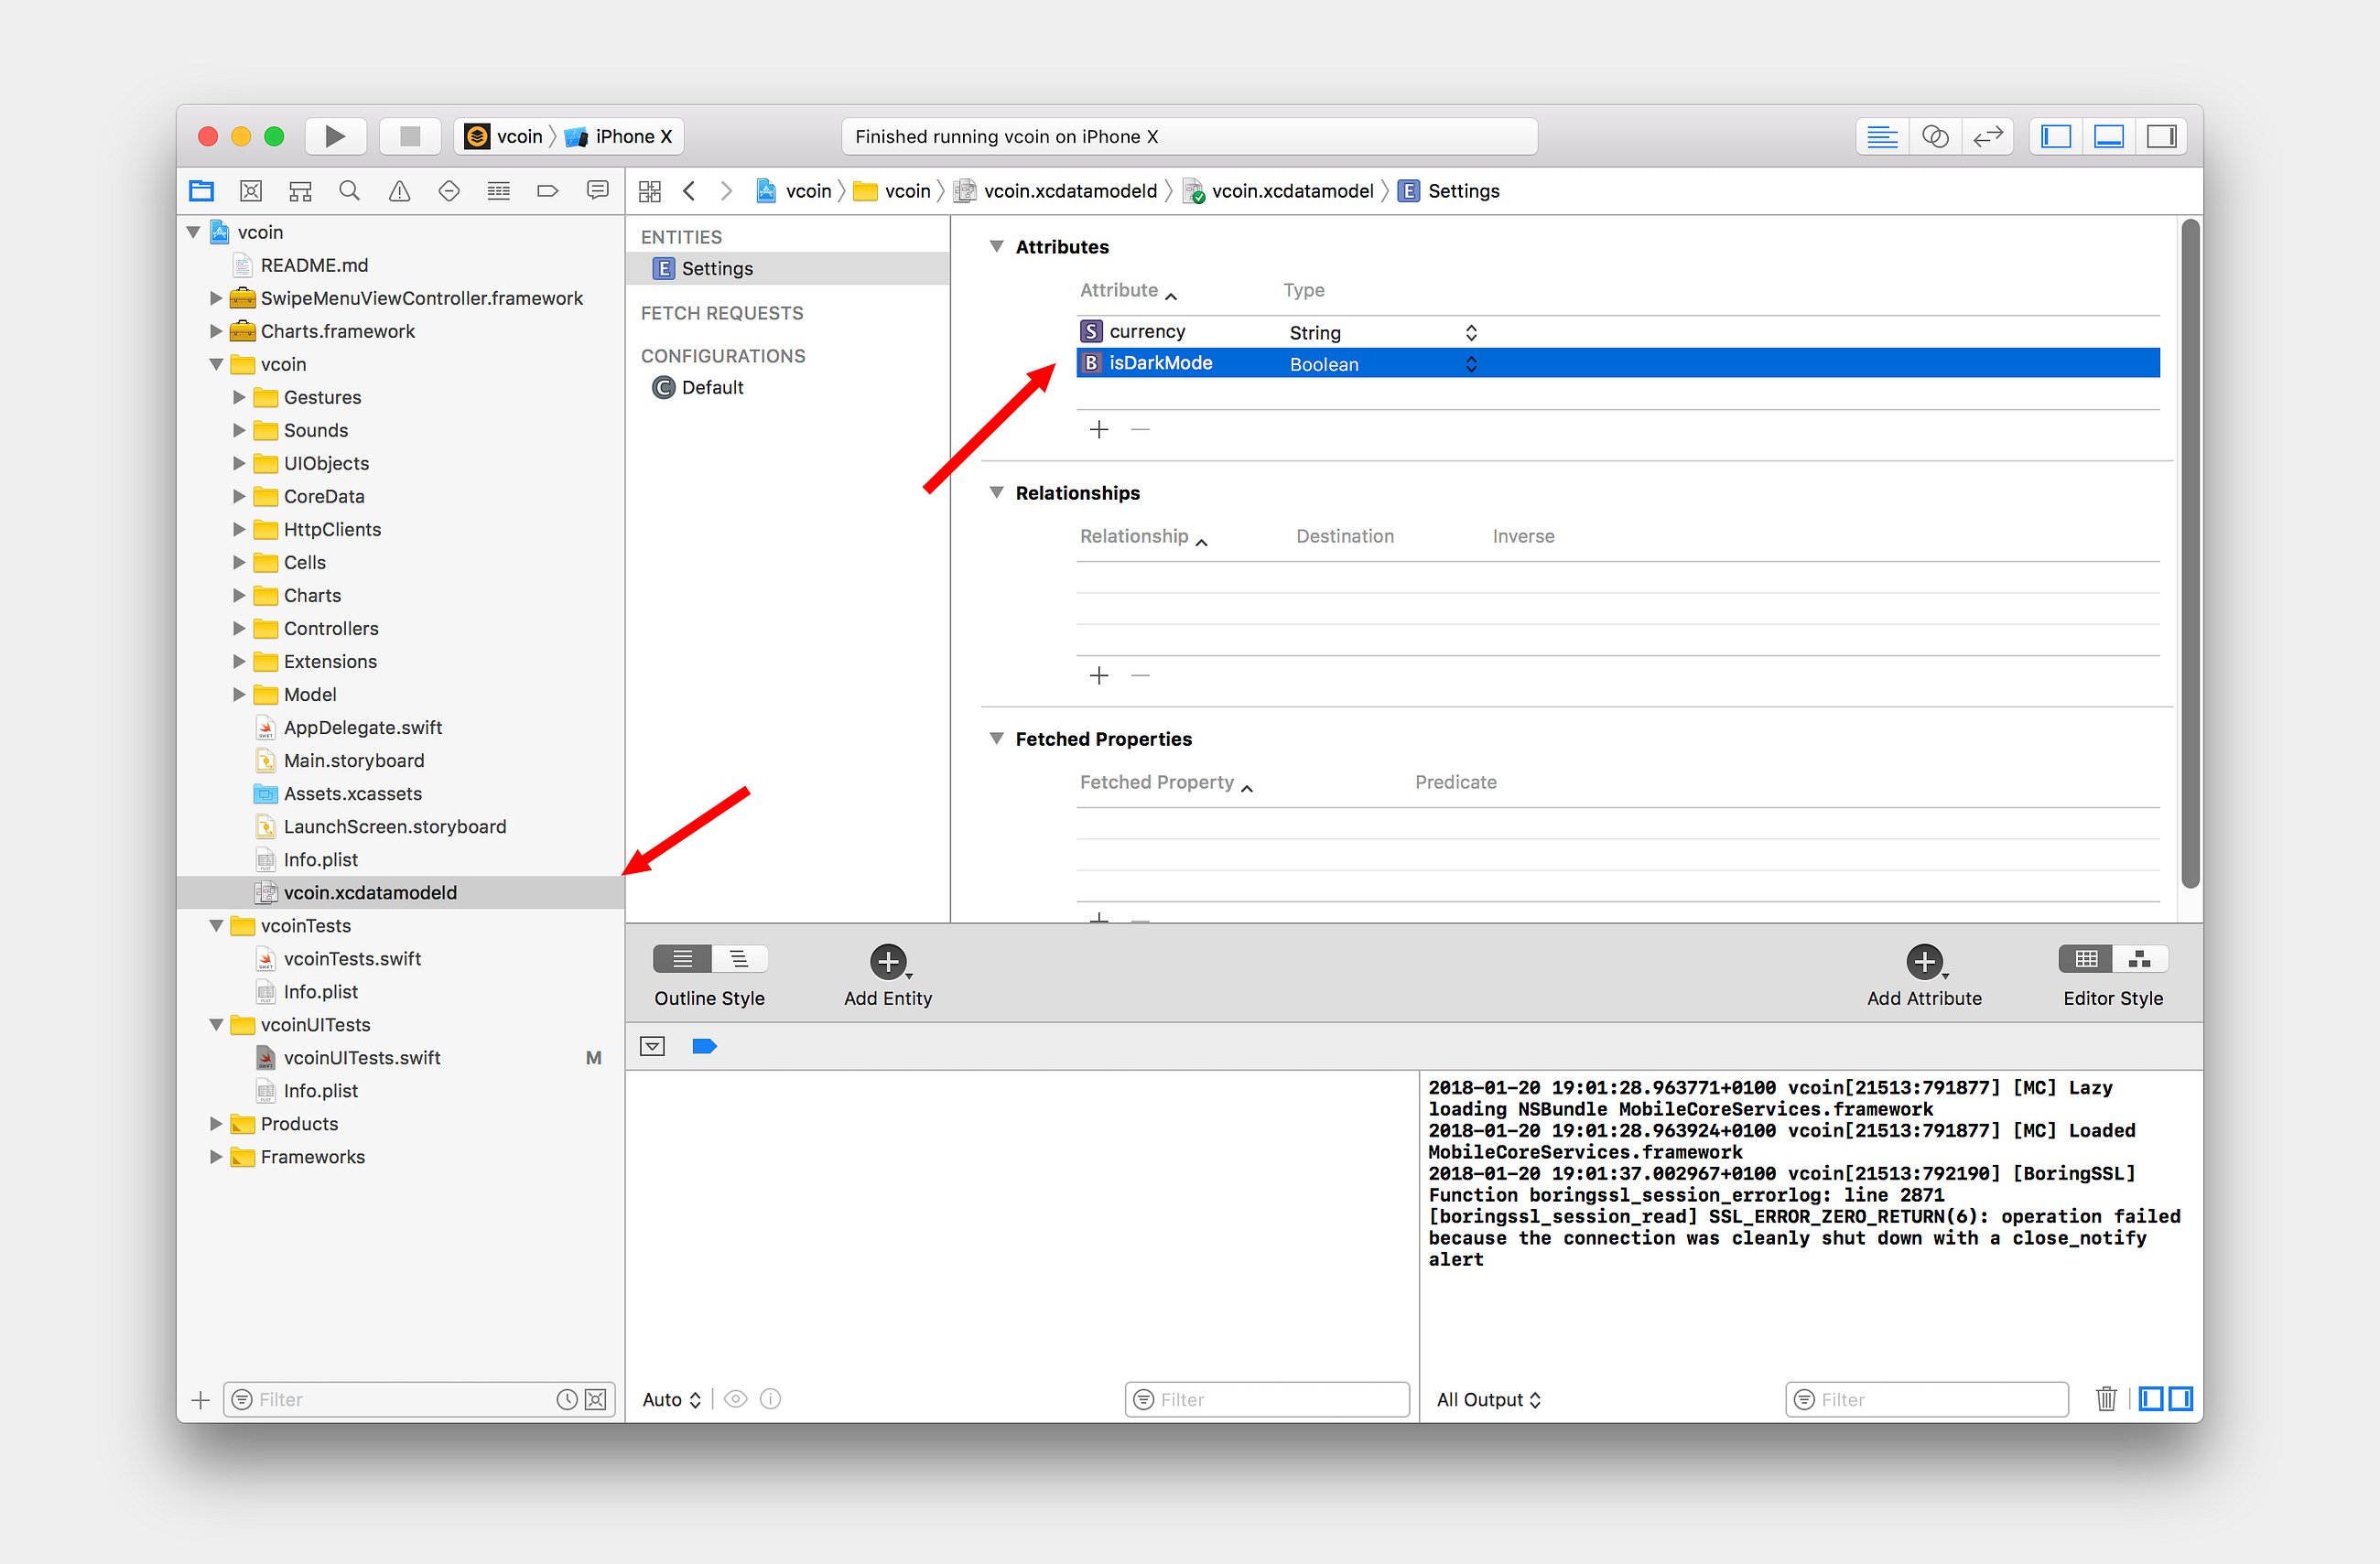Click the Add Entity plus icon
Viewport: 2380px width, 1564px height.
(x=887, y=961)
